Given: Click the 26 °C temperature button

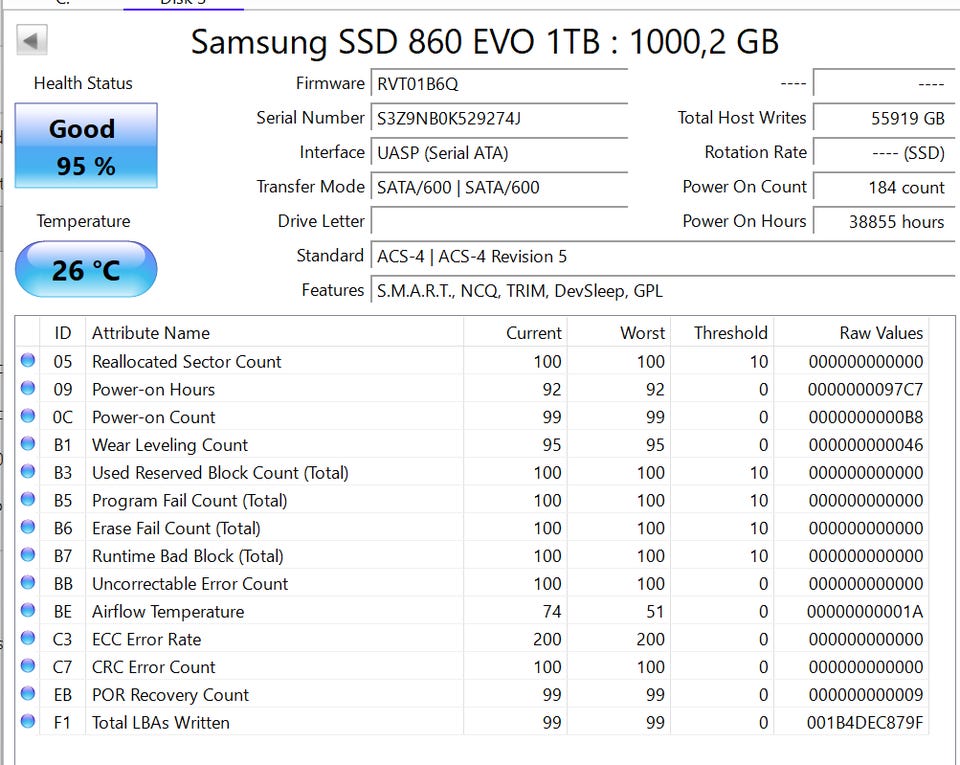Looking at the screenshot, I should (86, 269).
